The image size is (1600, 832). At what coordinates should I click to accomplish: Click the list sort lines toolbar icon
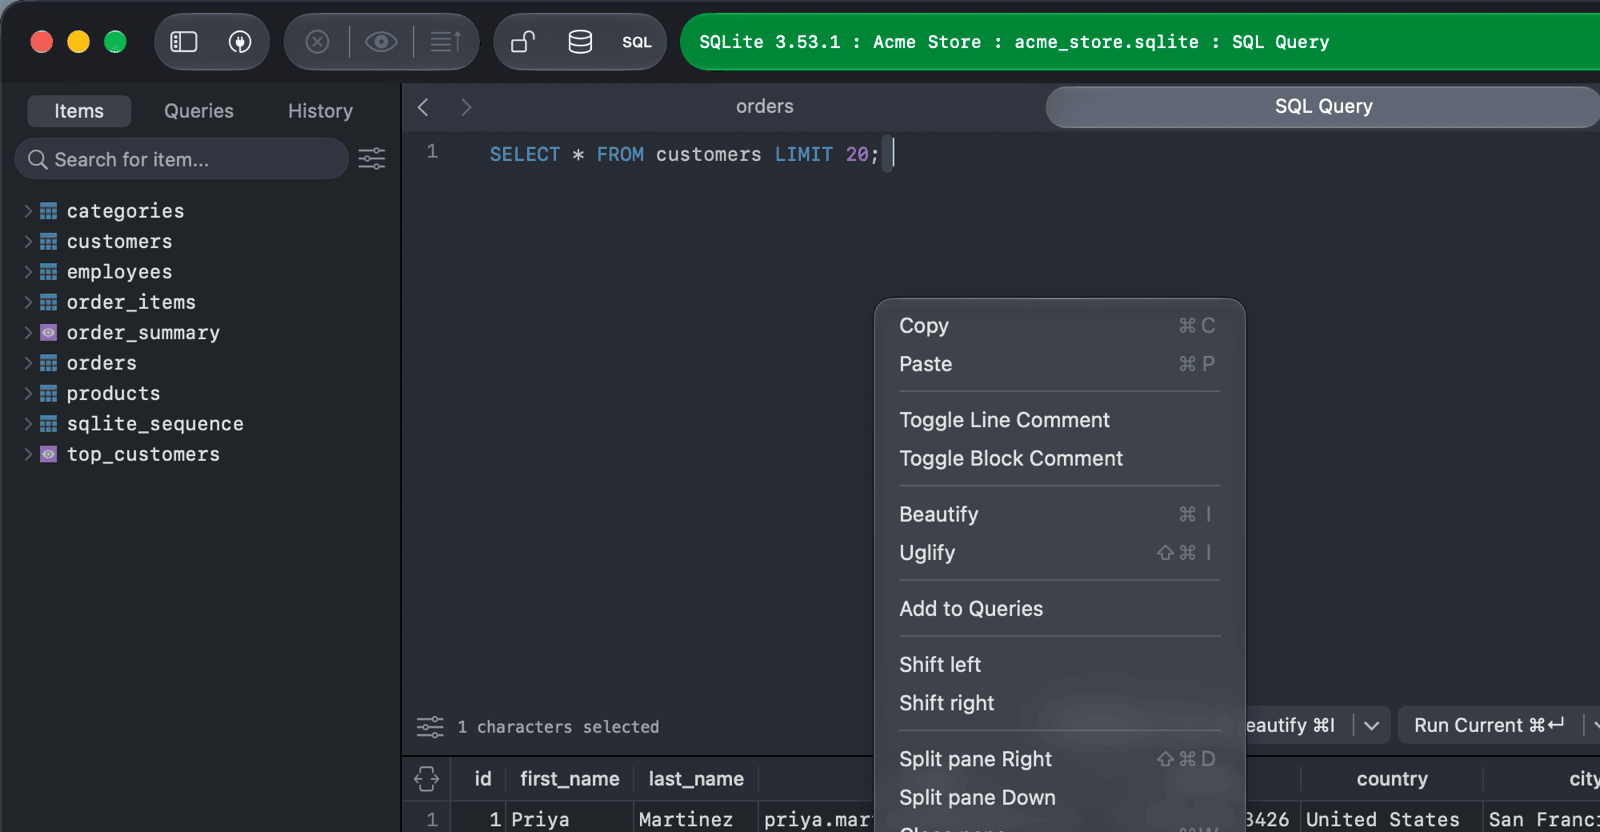coord(445,42)
